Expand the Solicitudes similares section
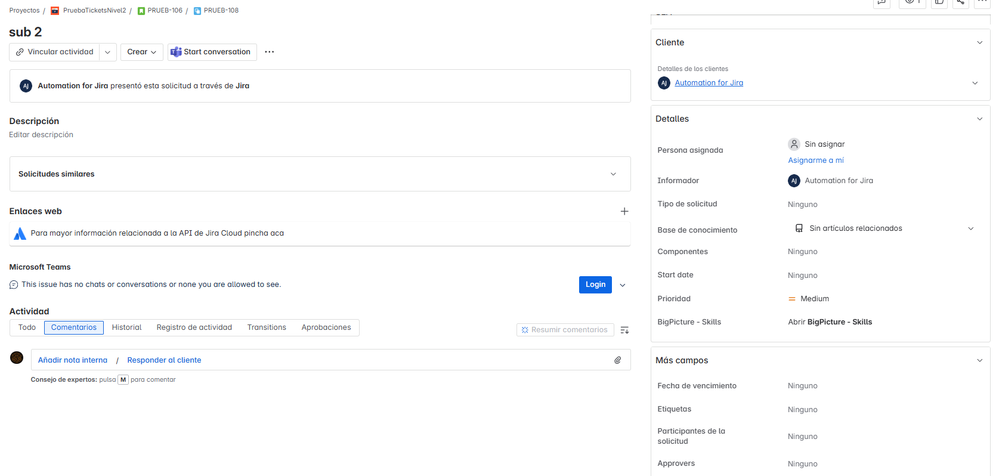 (x=613, y=174)
